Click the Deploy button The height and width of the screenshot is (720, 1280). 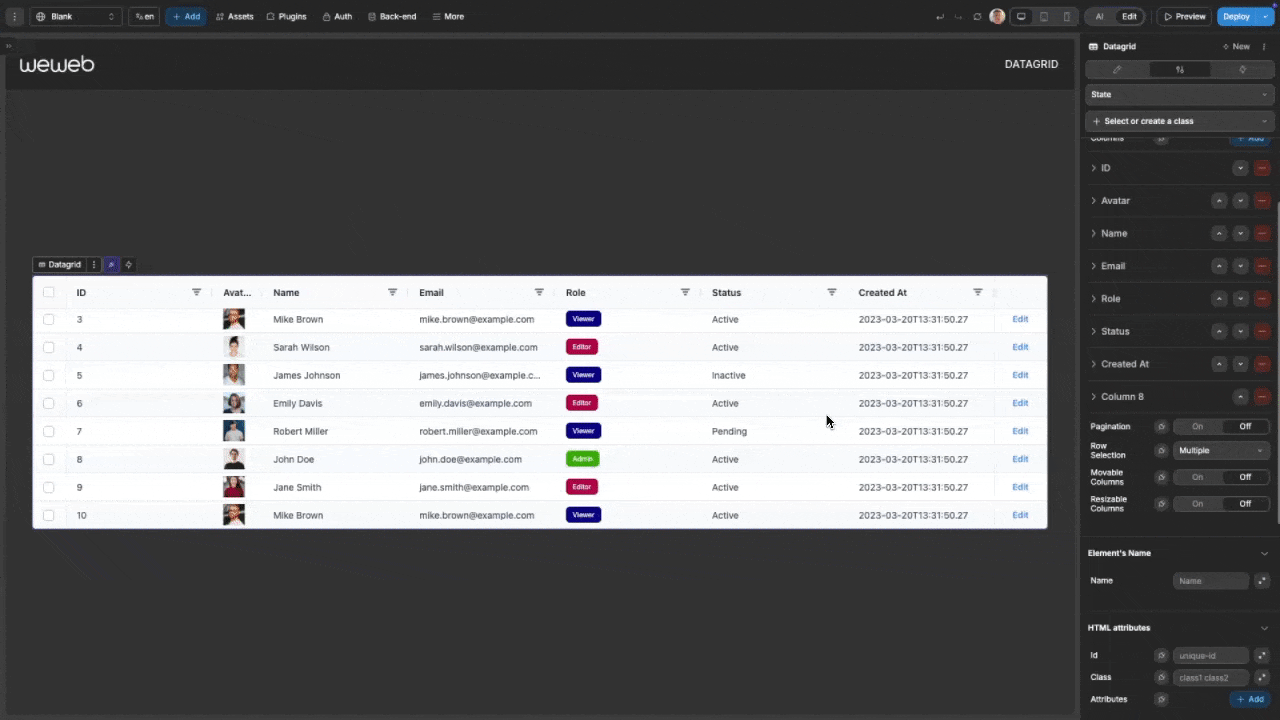(1236, 16)
